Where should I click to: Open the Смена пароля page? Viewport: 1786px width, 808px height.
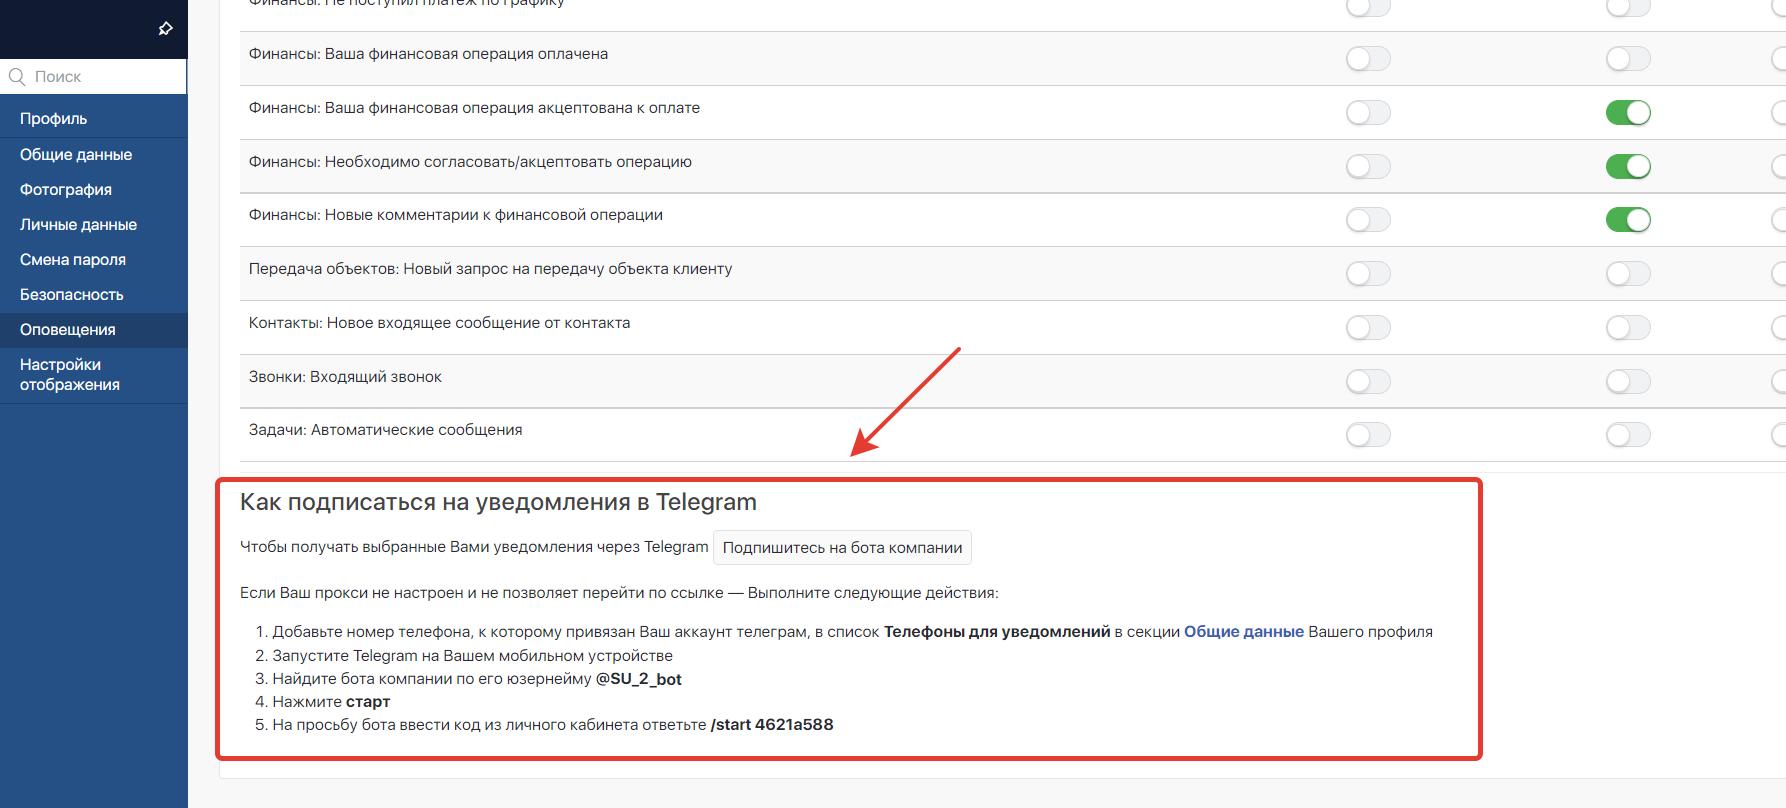click(x=73, y=260)
